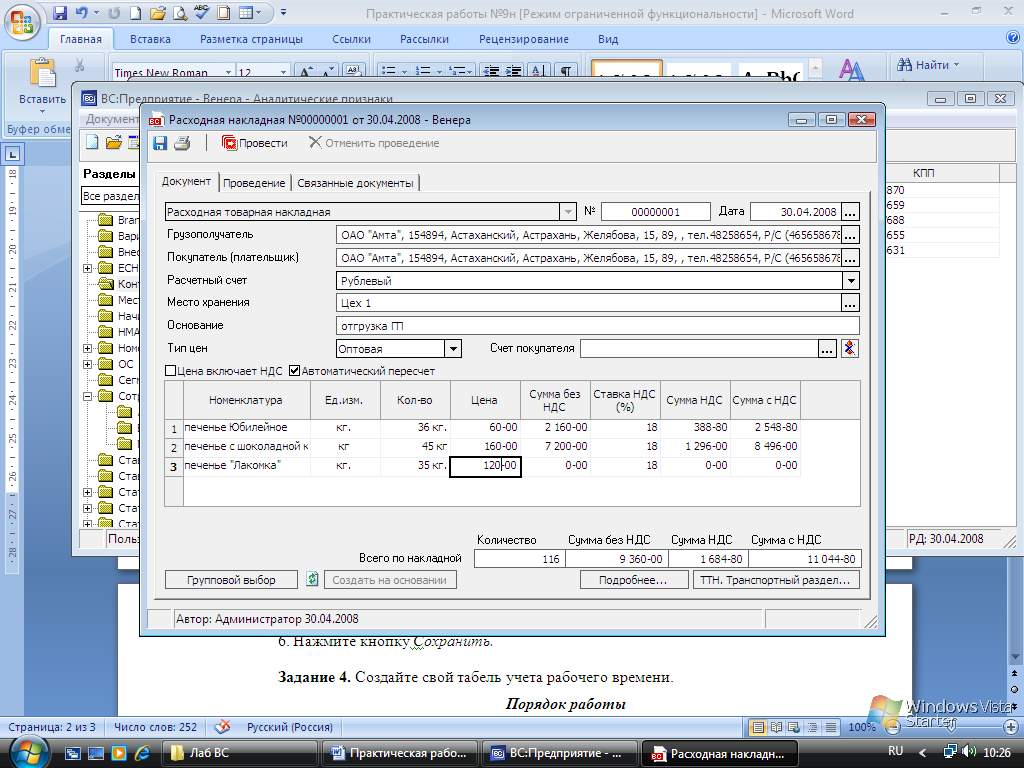Switch to the Связанные документы tab
The image size is (1024, 768).
point(355,183)
